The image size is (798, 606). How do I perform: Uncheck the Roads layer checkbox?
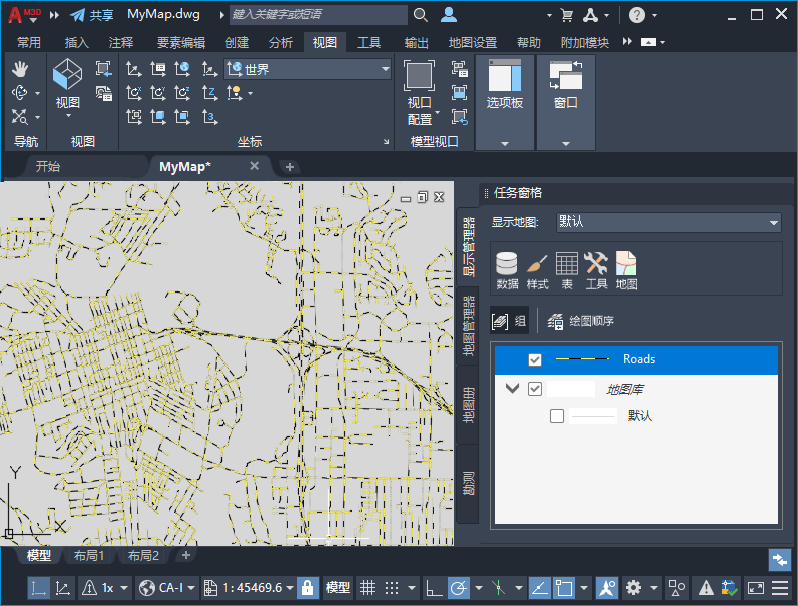point(535,360)
